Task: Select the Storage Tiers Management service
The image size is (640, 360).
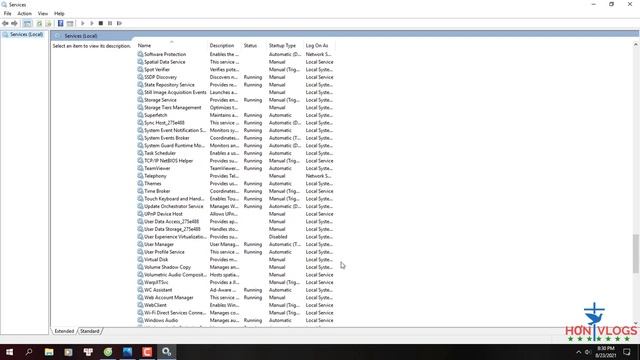Action: (172, 108)
